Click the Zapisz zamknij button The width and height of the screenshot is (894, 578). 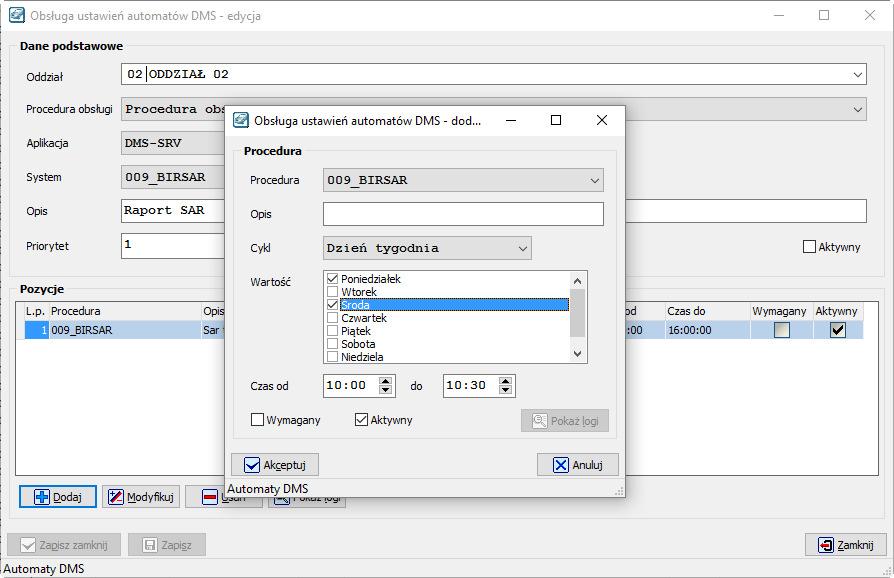64,544
